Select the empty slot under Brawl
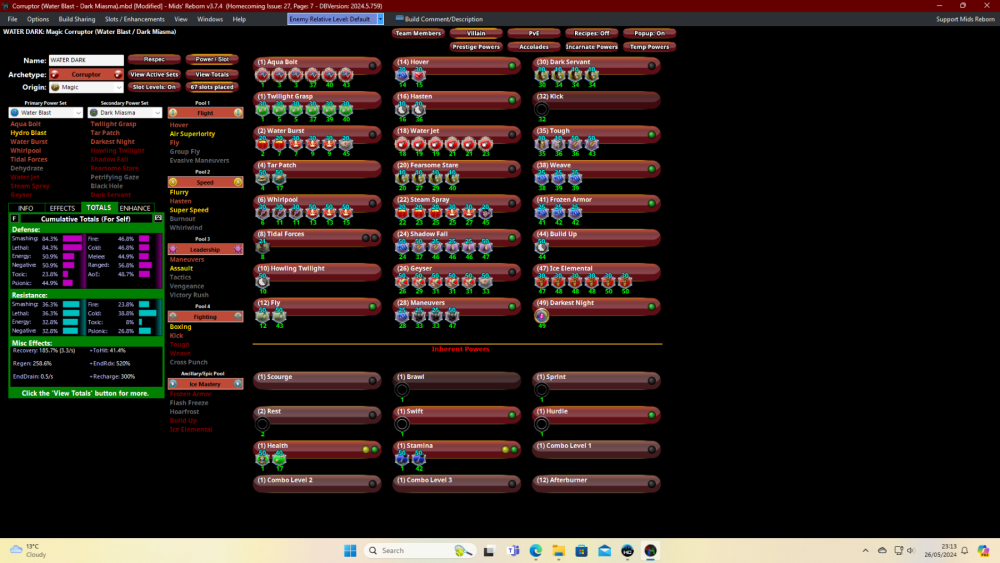The height and width of the screenshot is (563, 1000). (x=402, y=389)
